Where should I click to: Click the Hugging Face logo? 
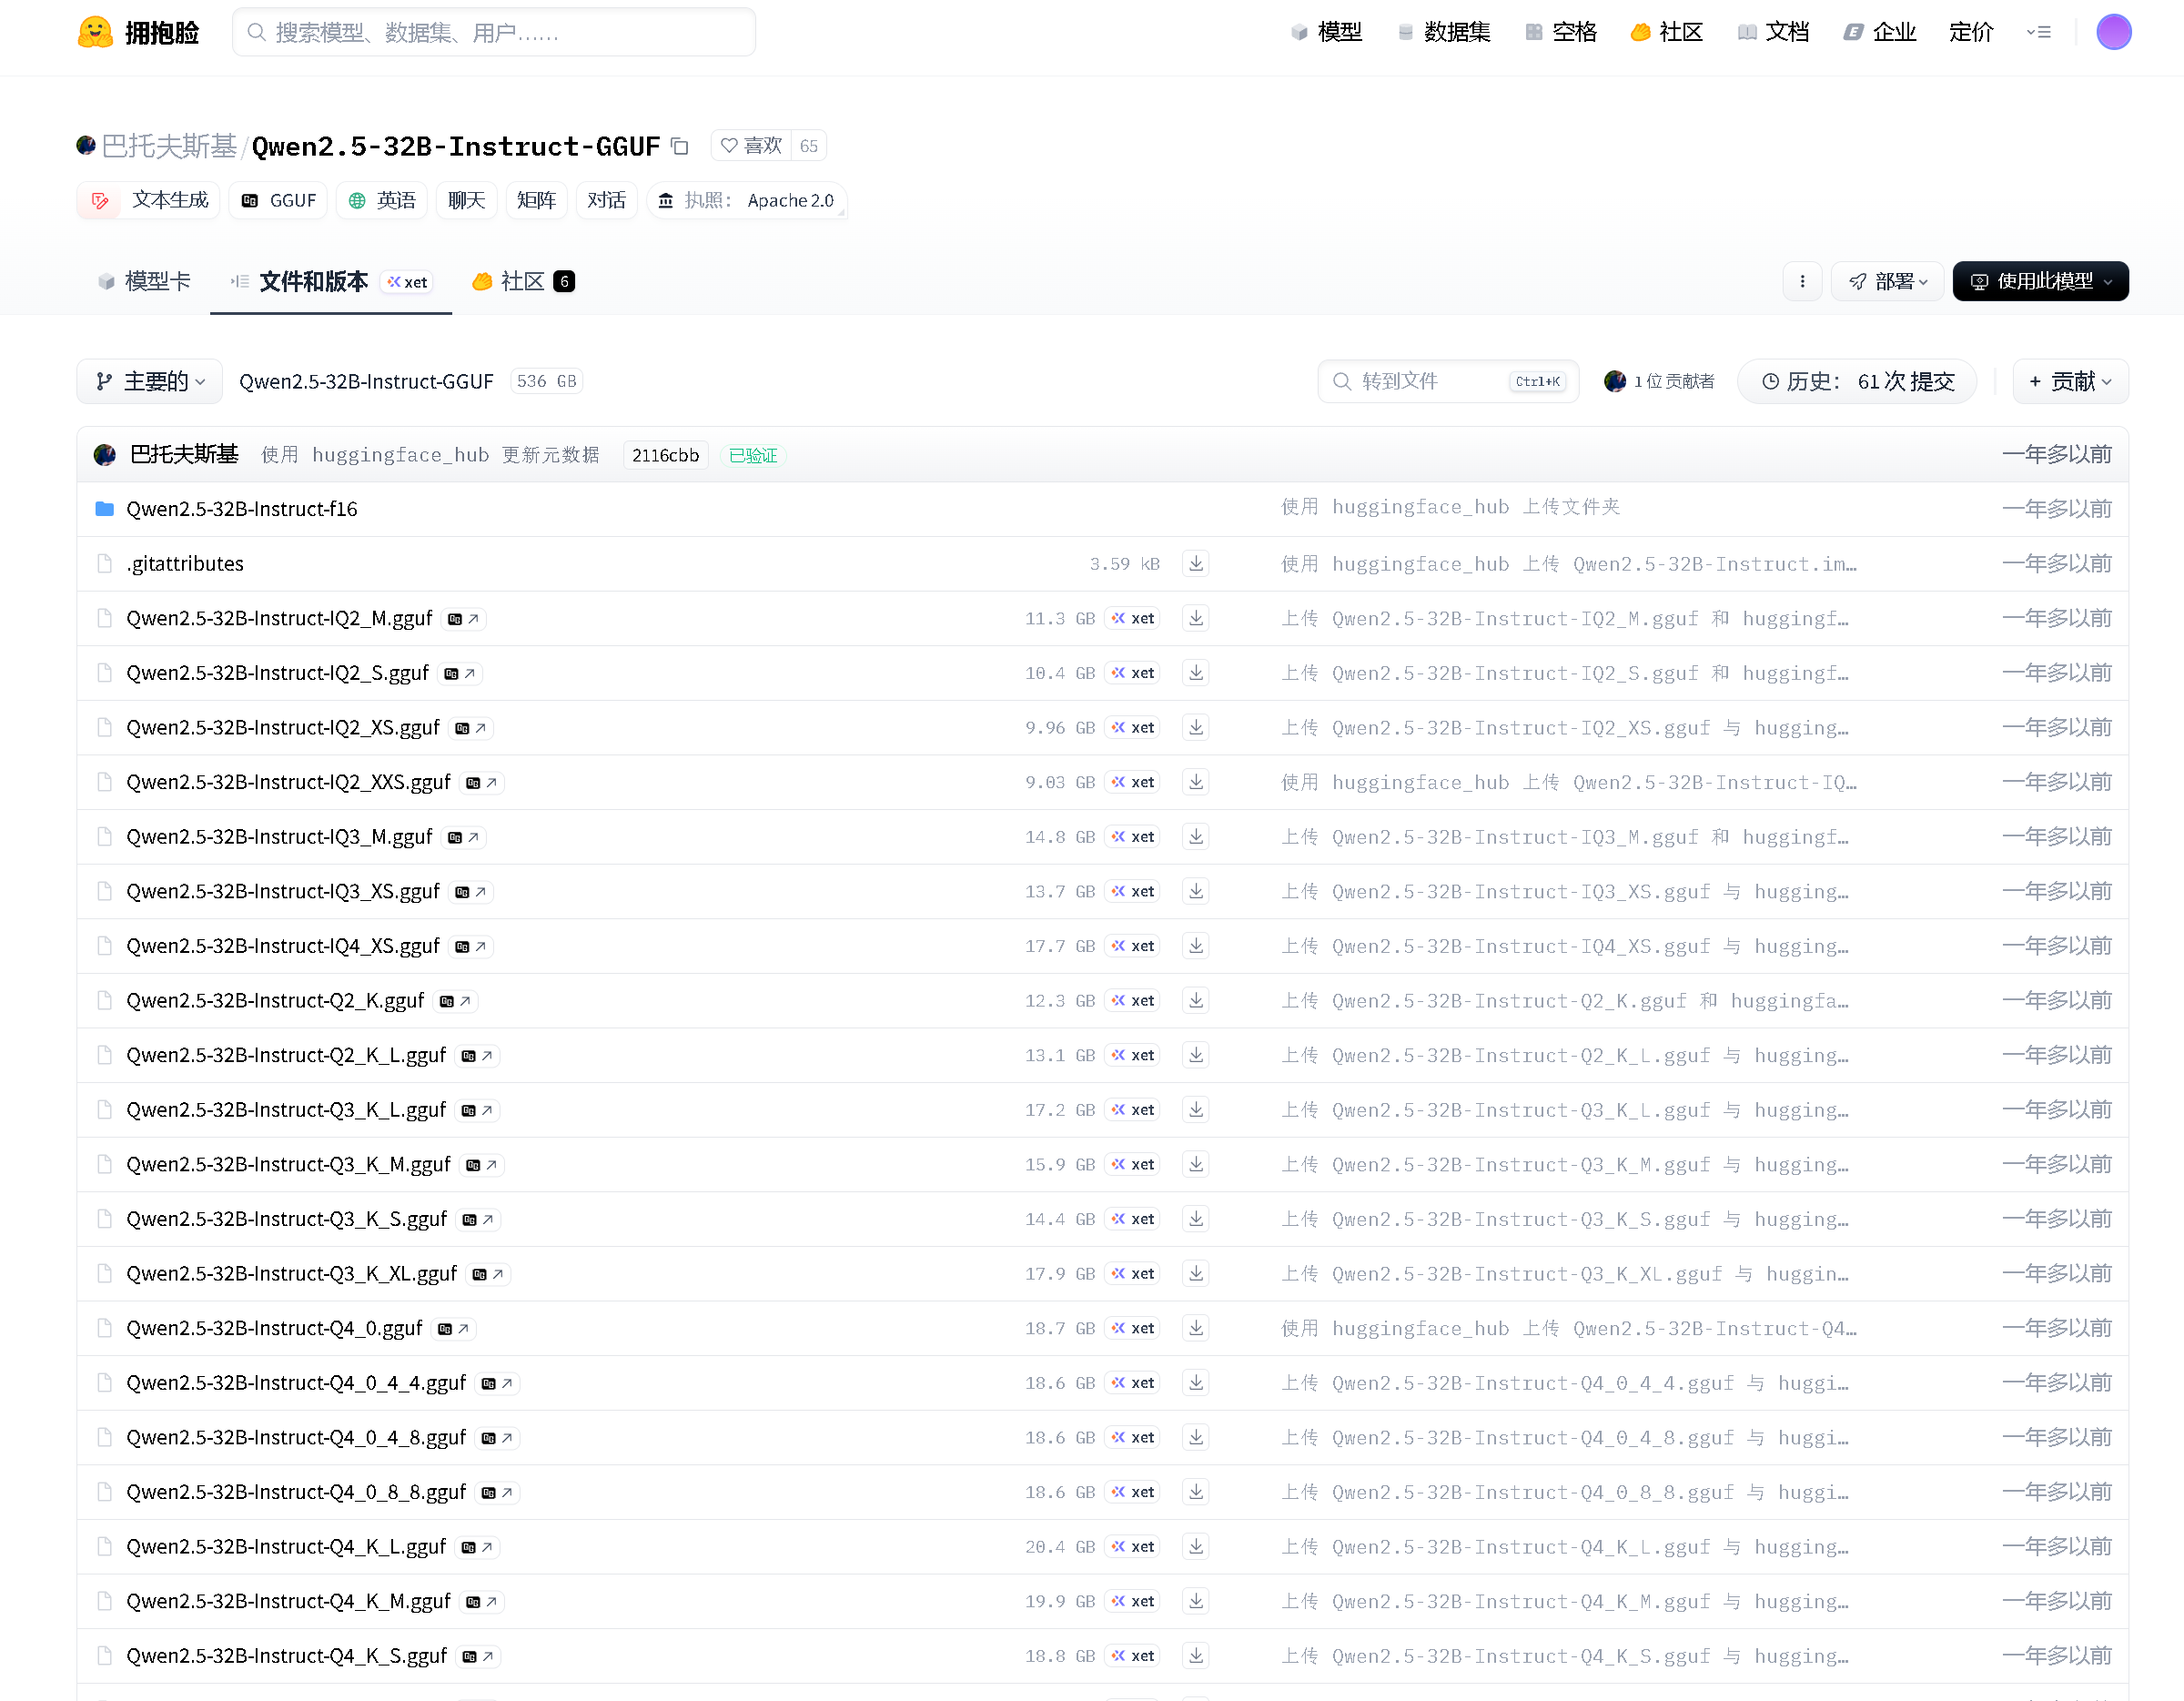coord(96,32)
